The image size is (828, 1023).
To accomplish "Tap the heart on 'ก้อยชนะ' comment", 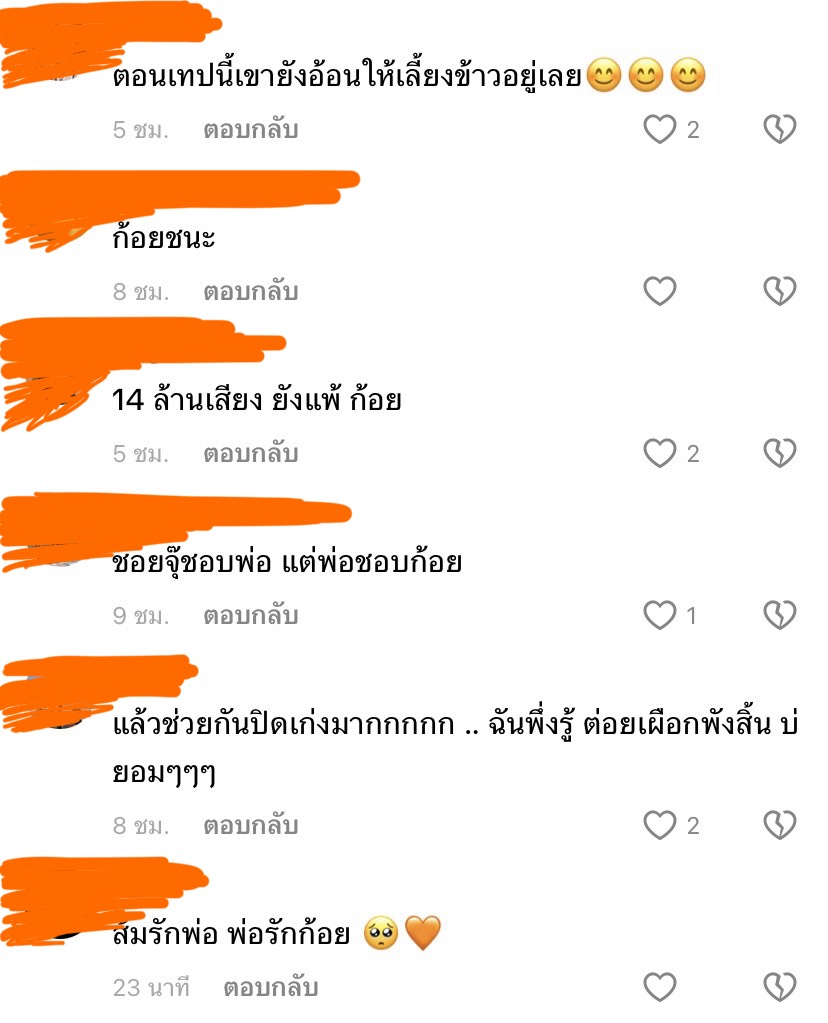I will click(x=660, y=291).
